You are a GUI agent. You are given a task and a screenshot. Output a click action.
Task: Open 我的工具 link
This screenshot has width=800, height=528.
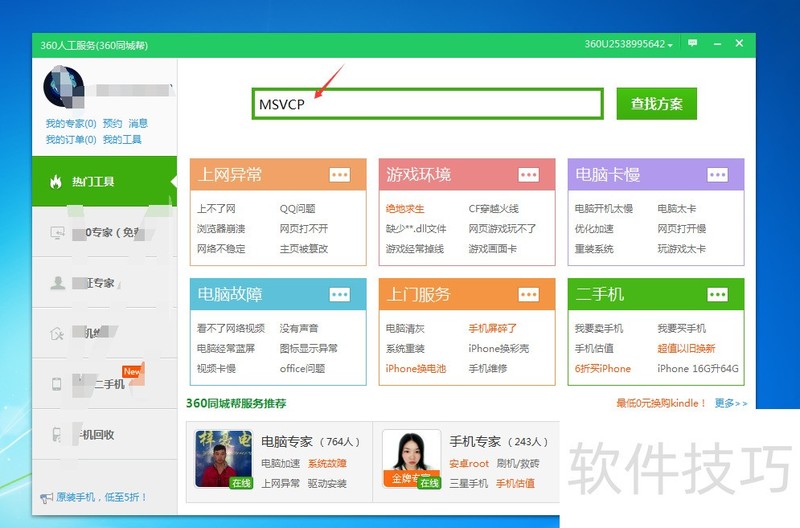click(x=122, y=140)
